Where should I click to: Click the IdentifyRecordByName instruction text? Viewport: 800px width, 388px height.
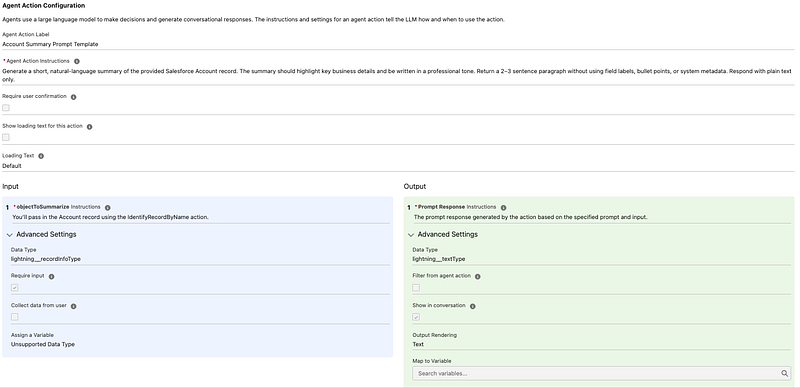pyautogui.click(x=111, y=217)
